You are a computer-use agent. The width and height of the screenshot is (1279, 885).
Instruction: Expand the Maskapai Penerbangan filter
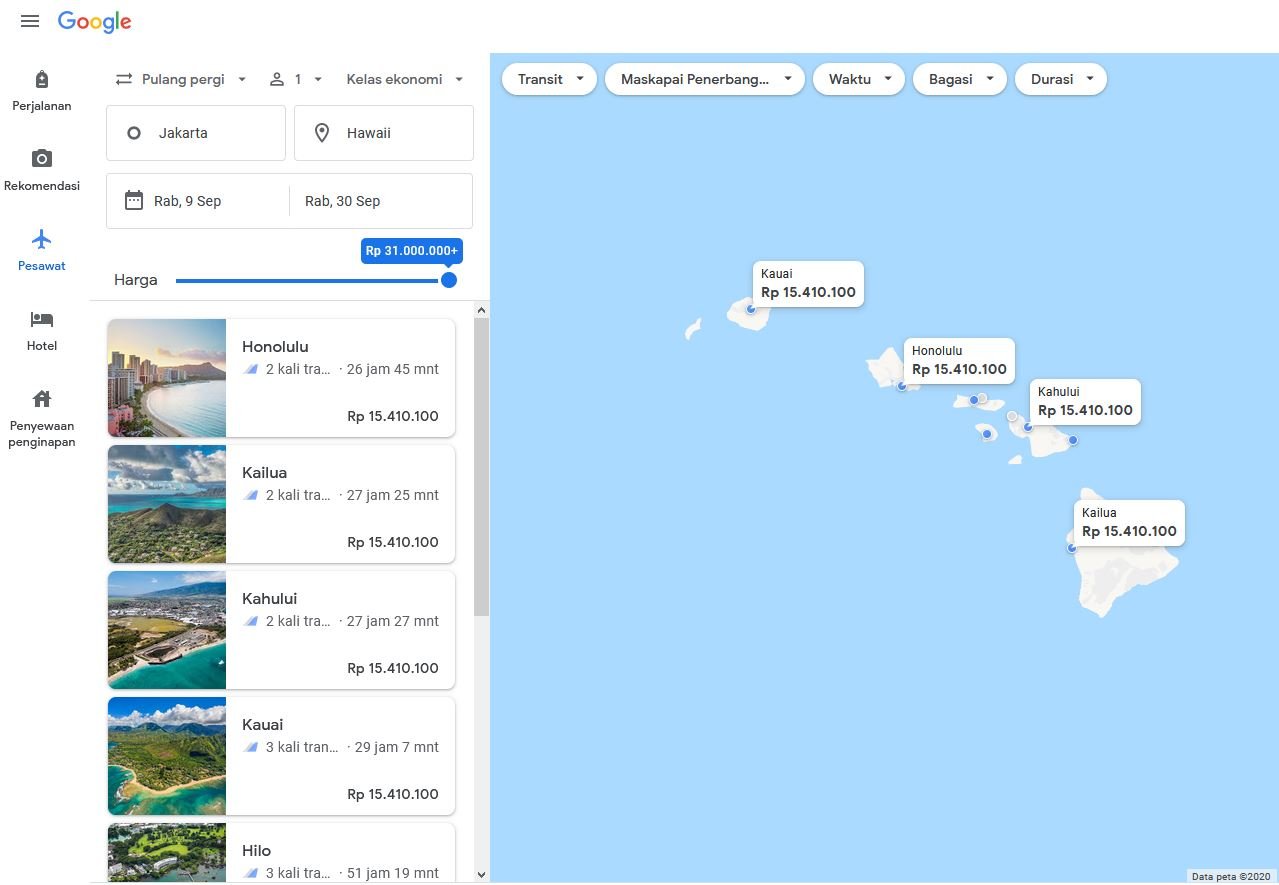[x=705, y=79]
